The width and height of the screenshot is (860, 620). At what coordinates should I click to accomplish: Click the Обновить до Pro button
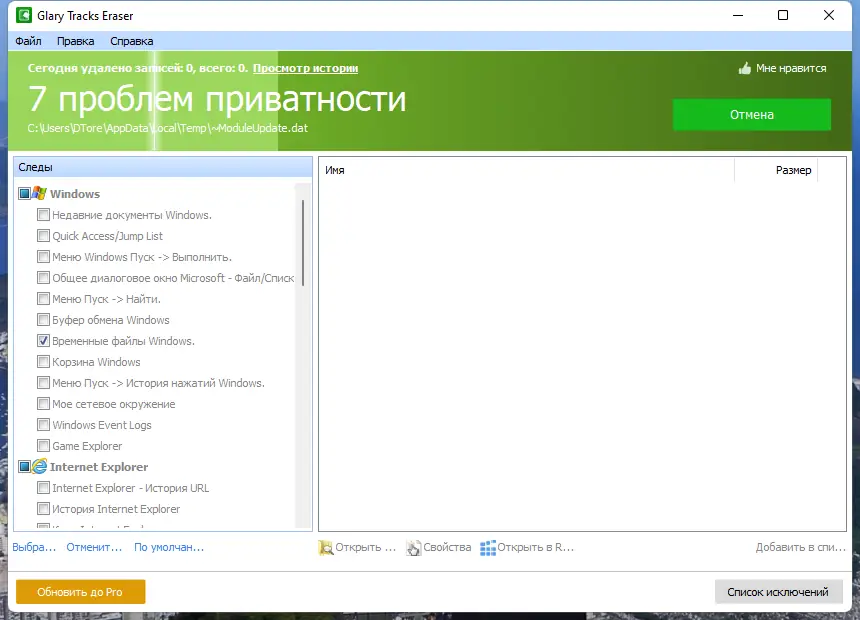point(81,591)
